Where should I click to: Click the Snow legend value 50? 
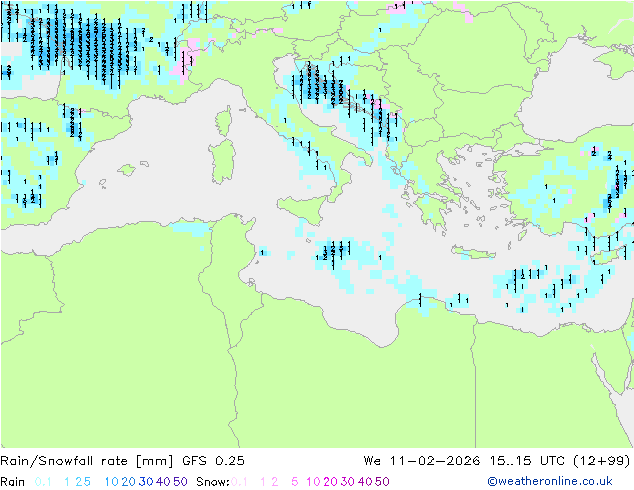click(382, 482)
